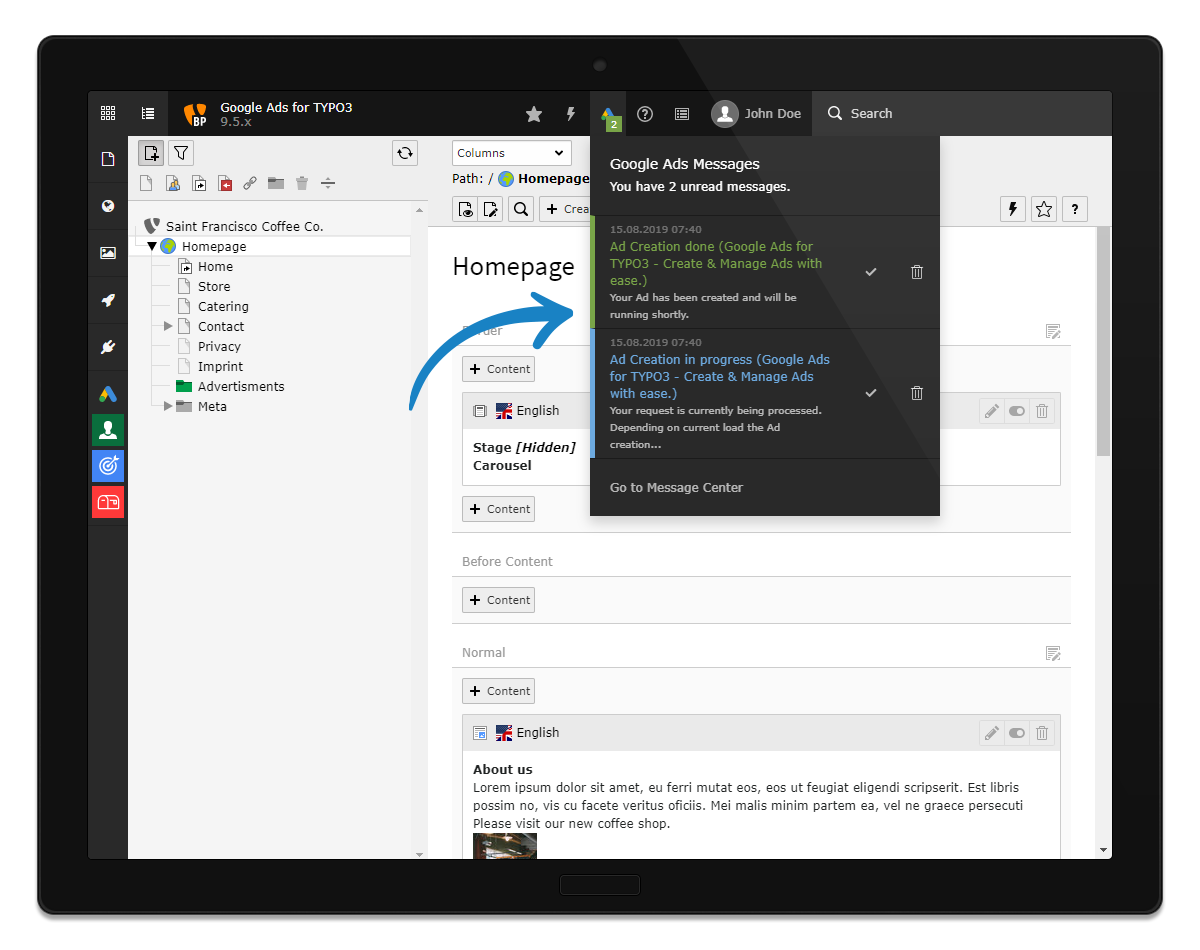Mark Ad Creation in progress read
This screenshot has width=1200, height=950.
click(x=871, y=393)
